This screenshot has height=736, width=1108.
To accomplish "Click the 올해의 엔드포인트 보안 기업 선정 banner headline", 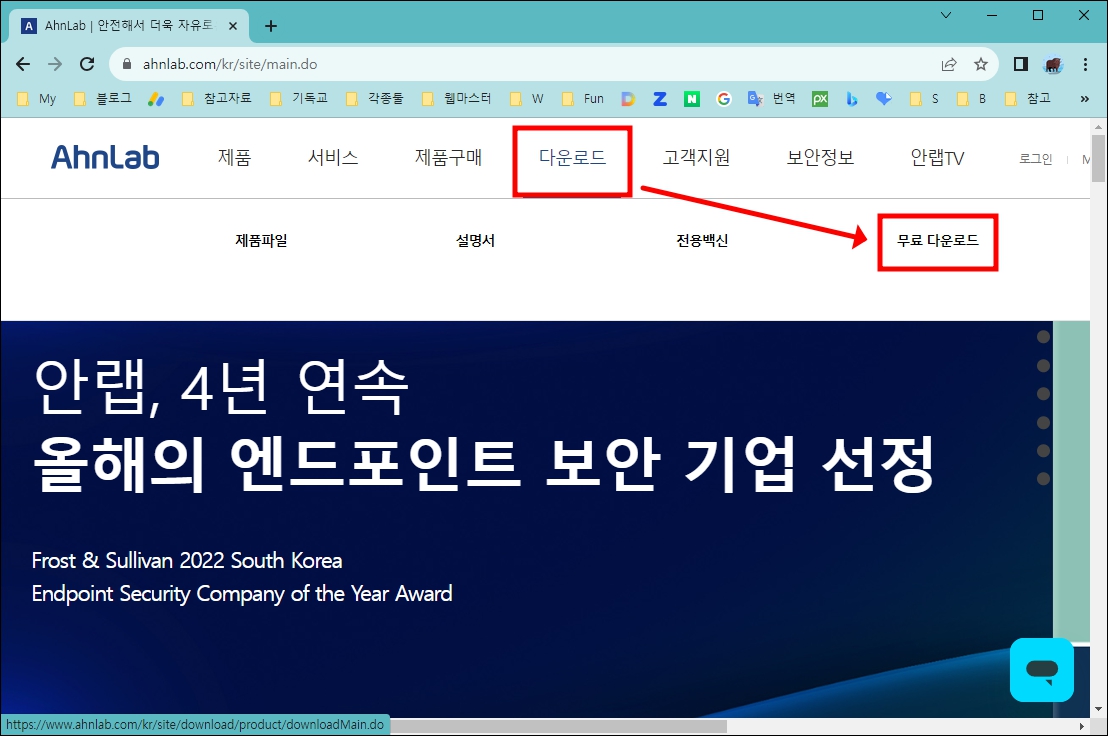I will [x=484, y=463].
